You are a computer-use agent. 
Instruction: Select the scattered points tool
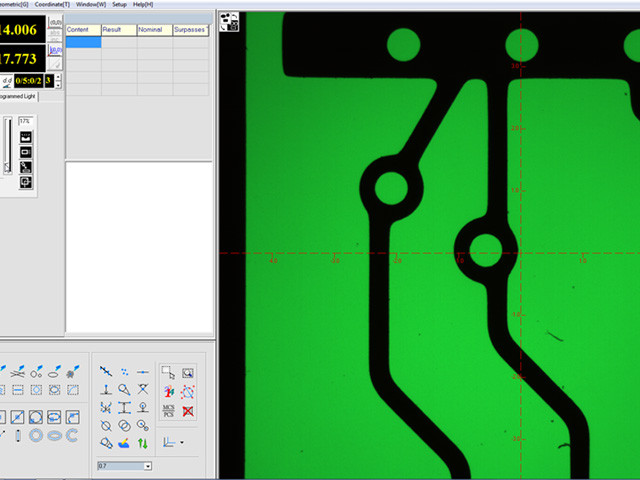point(124,371)
